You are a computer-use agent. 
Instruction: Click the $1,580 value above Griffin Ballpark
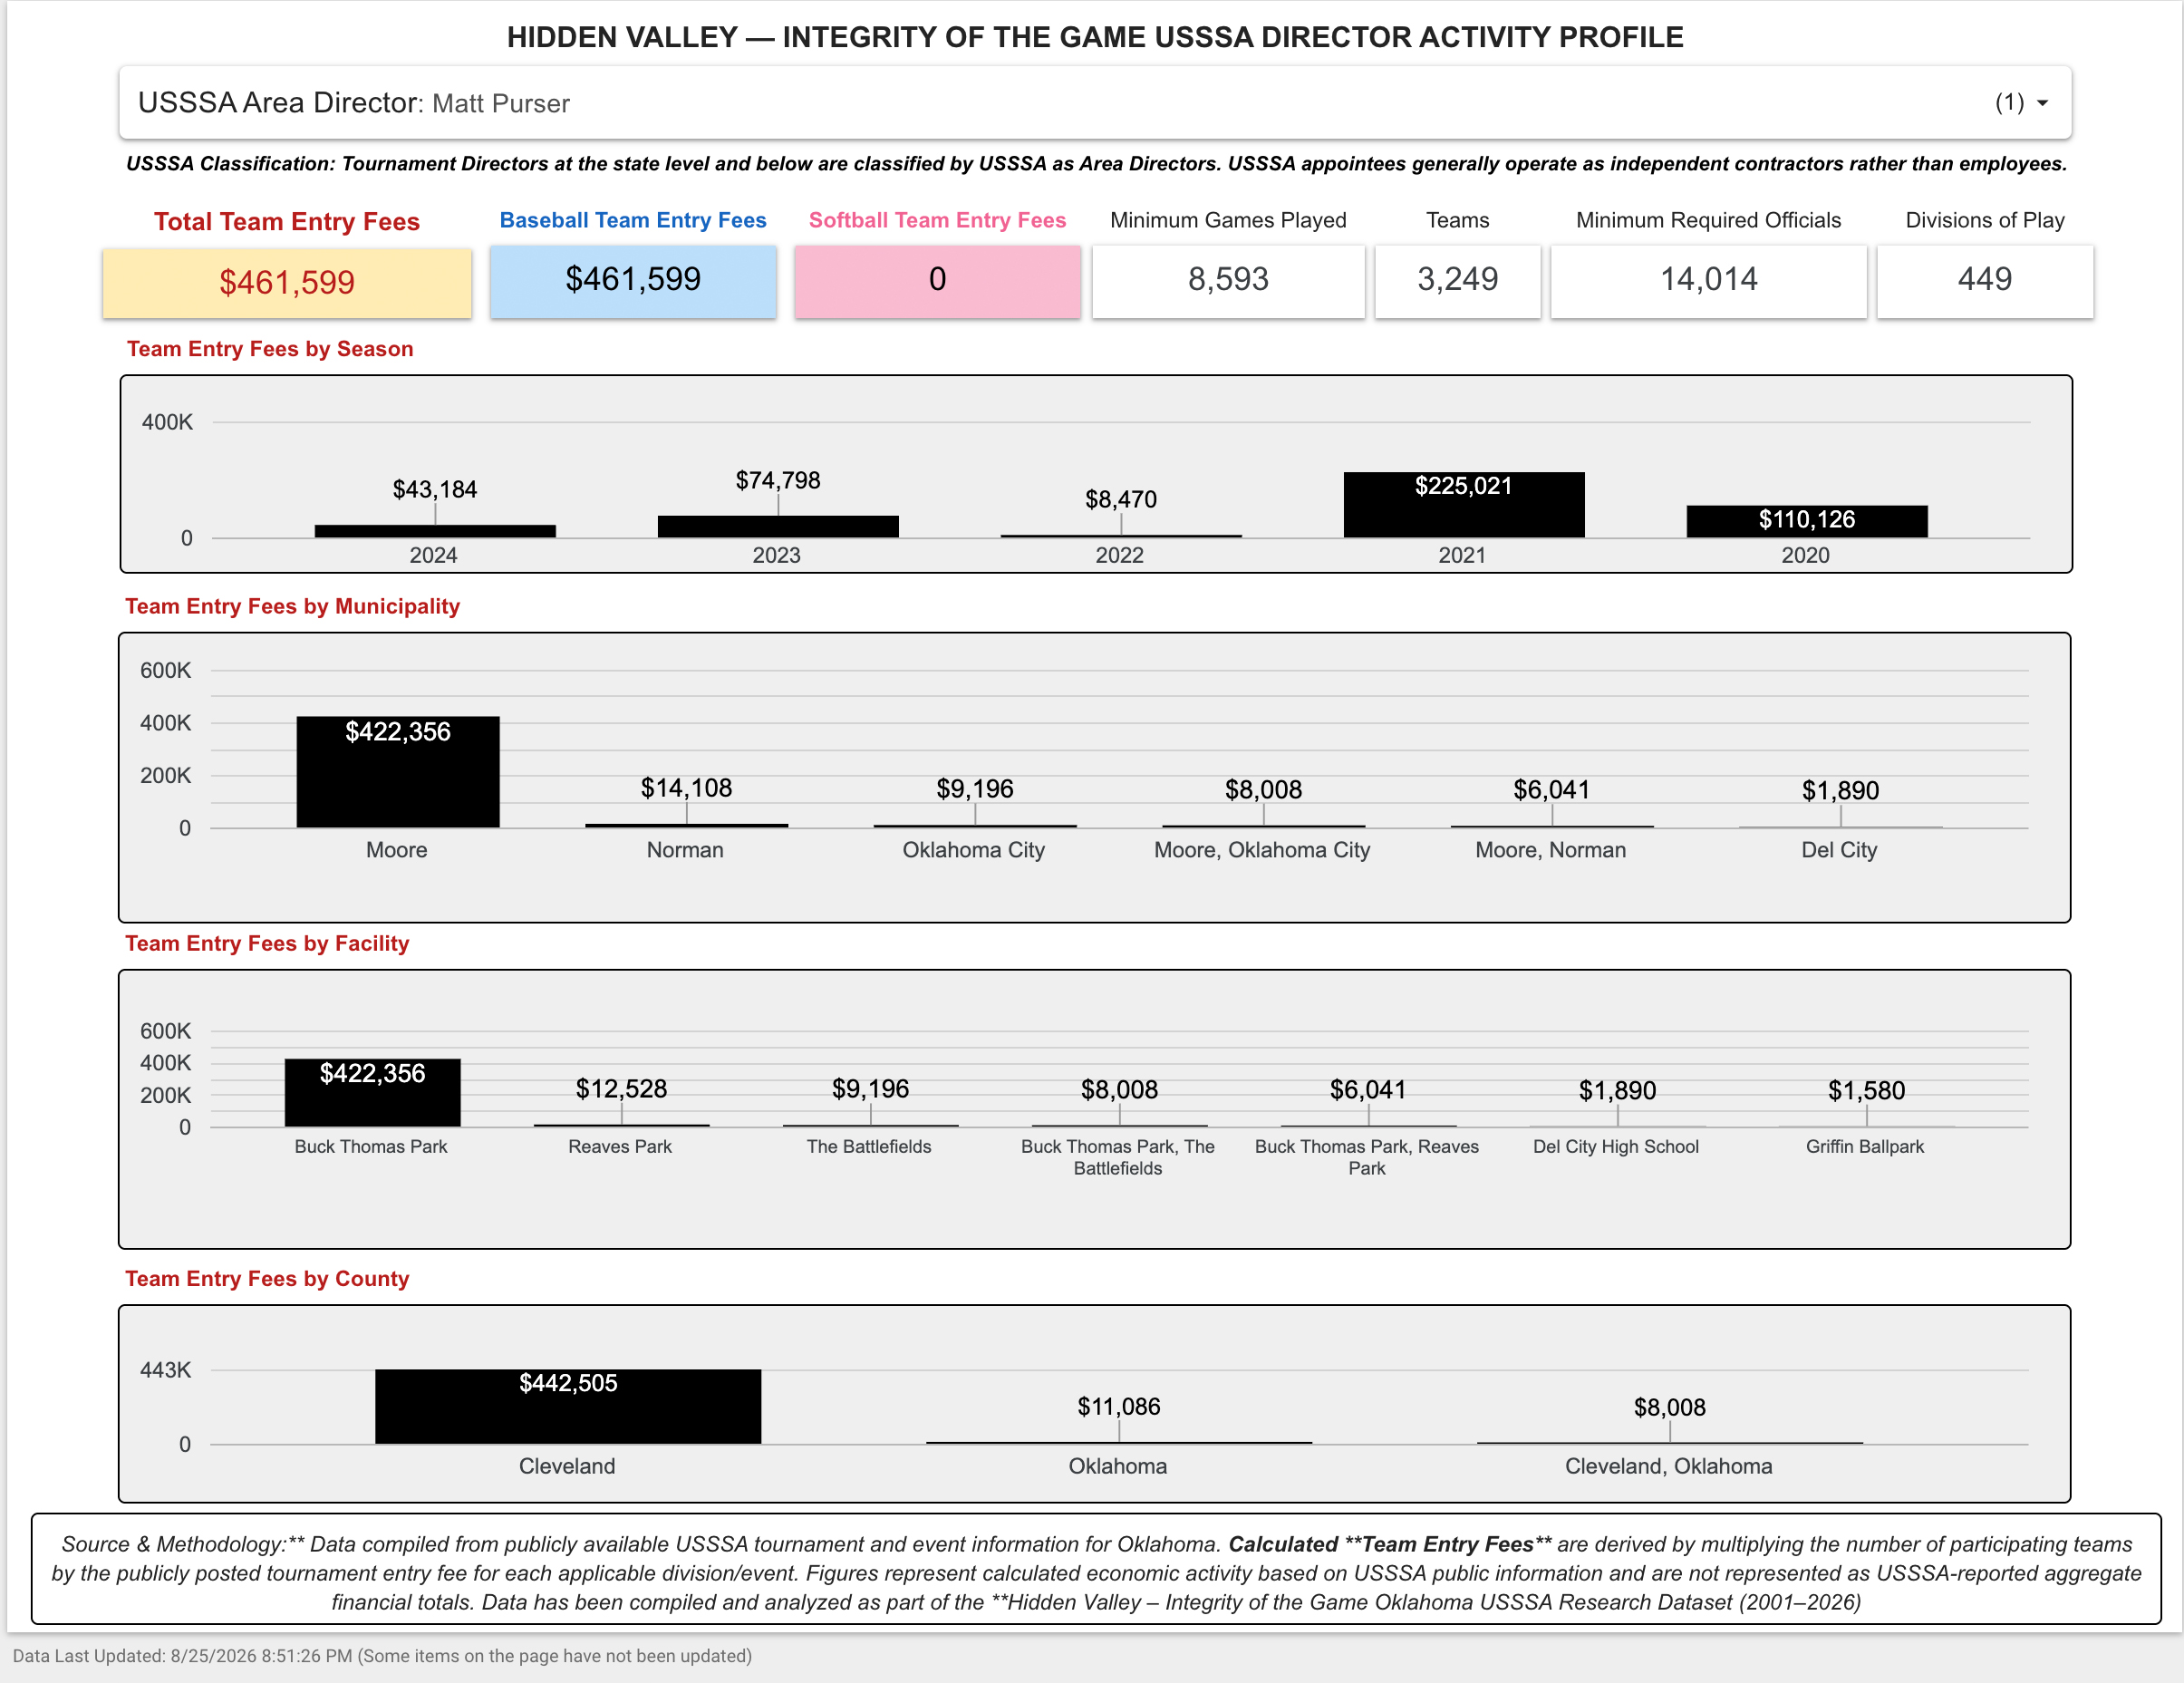tap(1867, 1090)
